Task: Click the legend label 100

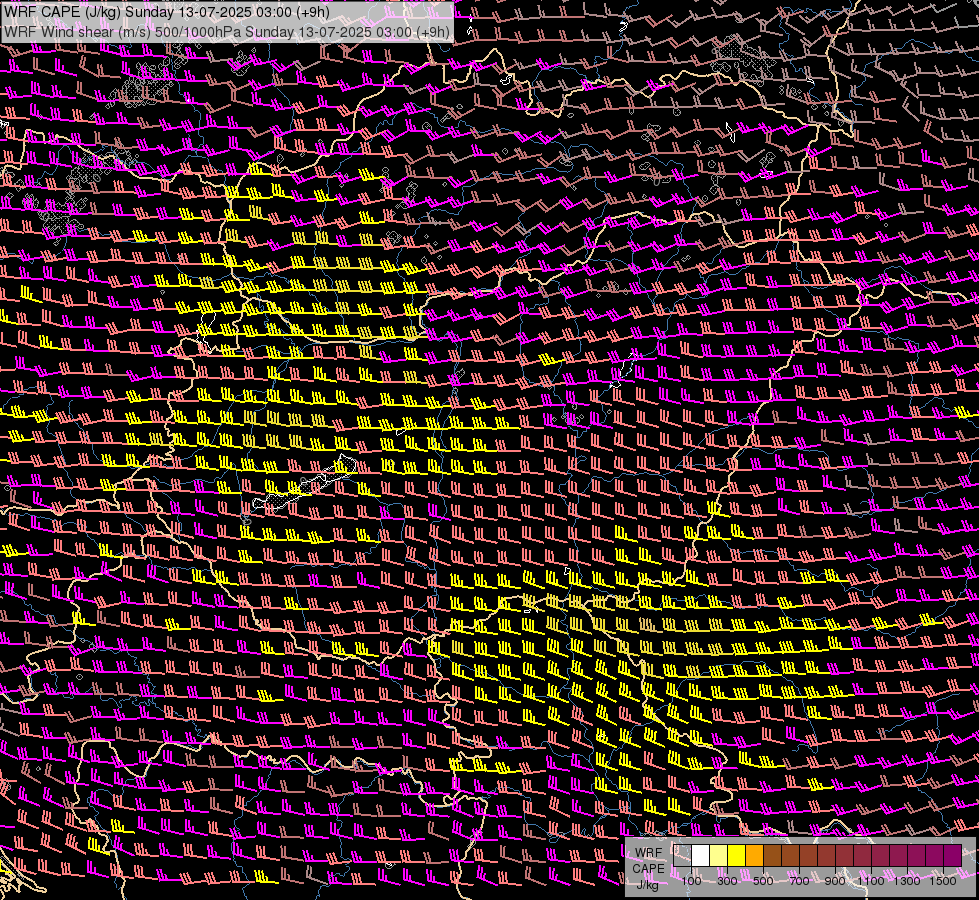Action: (691, 881)
